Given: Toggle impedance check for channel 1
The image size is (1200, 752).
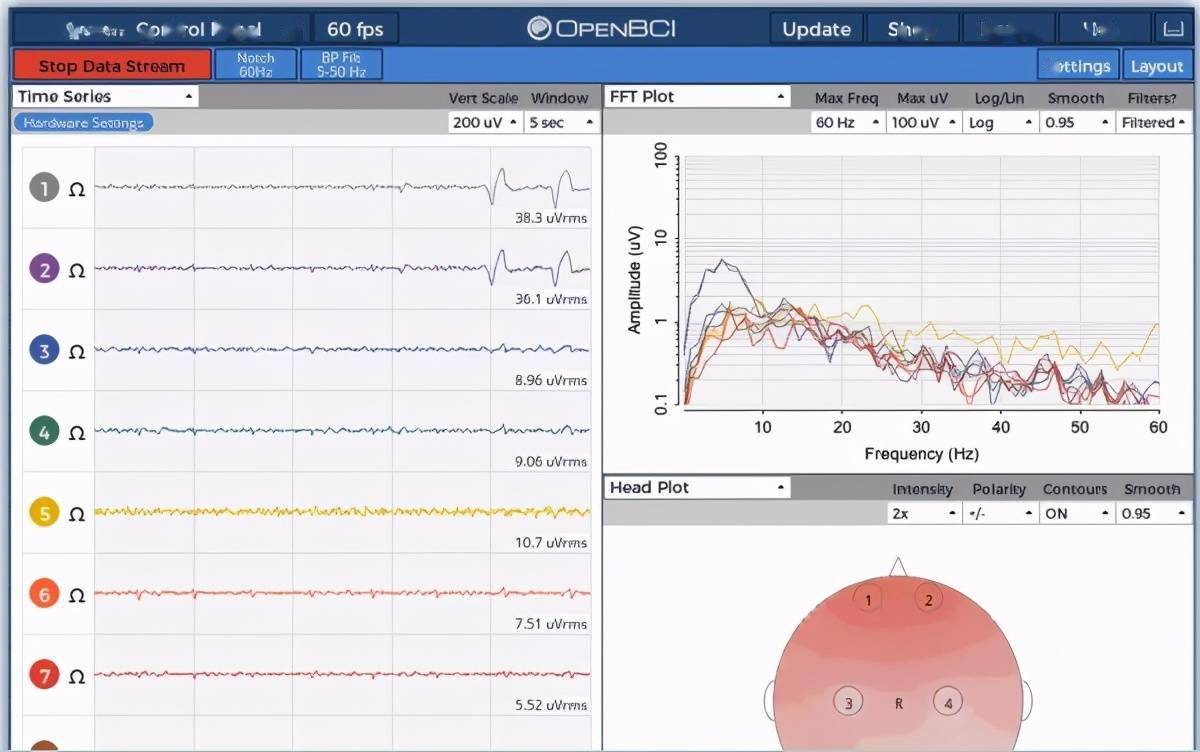Looking at the screenshot, I should [77, 188].
